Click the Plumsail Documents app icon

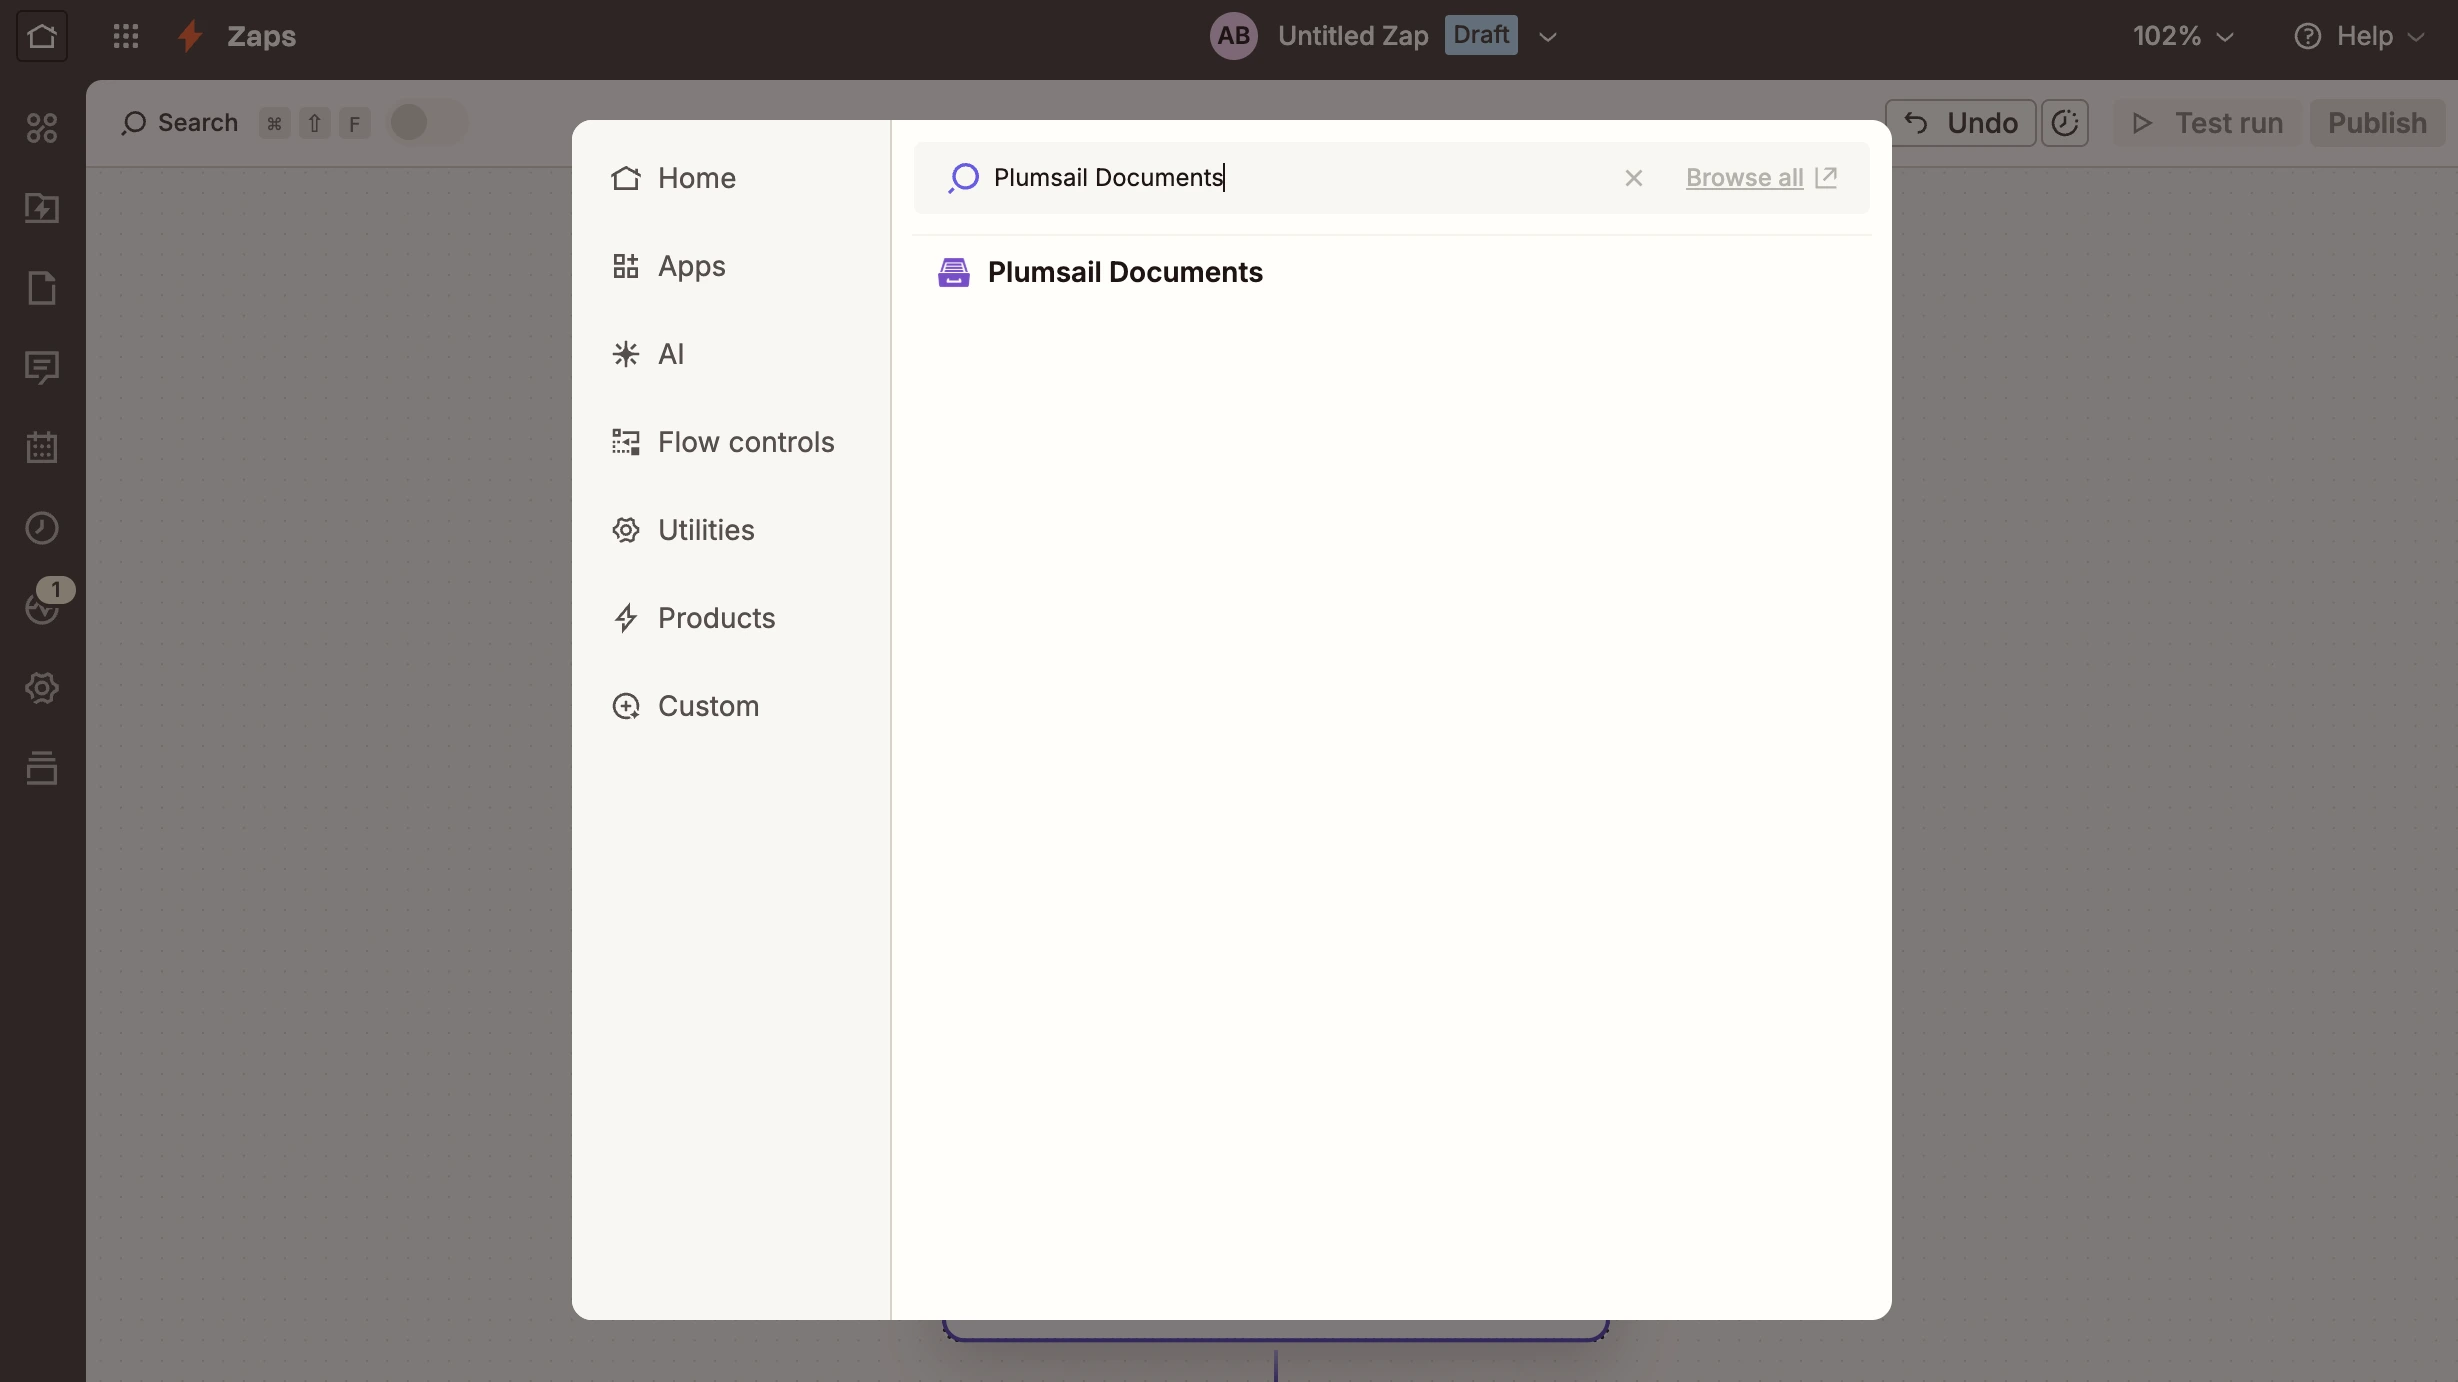pyautogui.click(x=954, y=272)
